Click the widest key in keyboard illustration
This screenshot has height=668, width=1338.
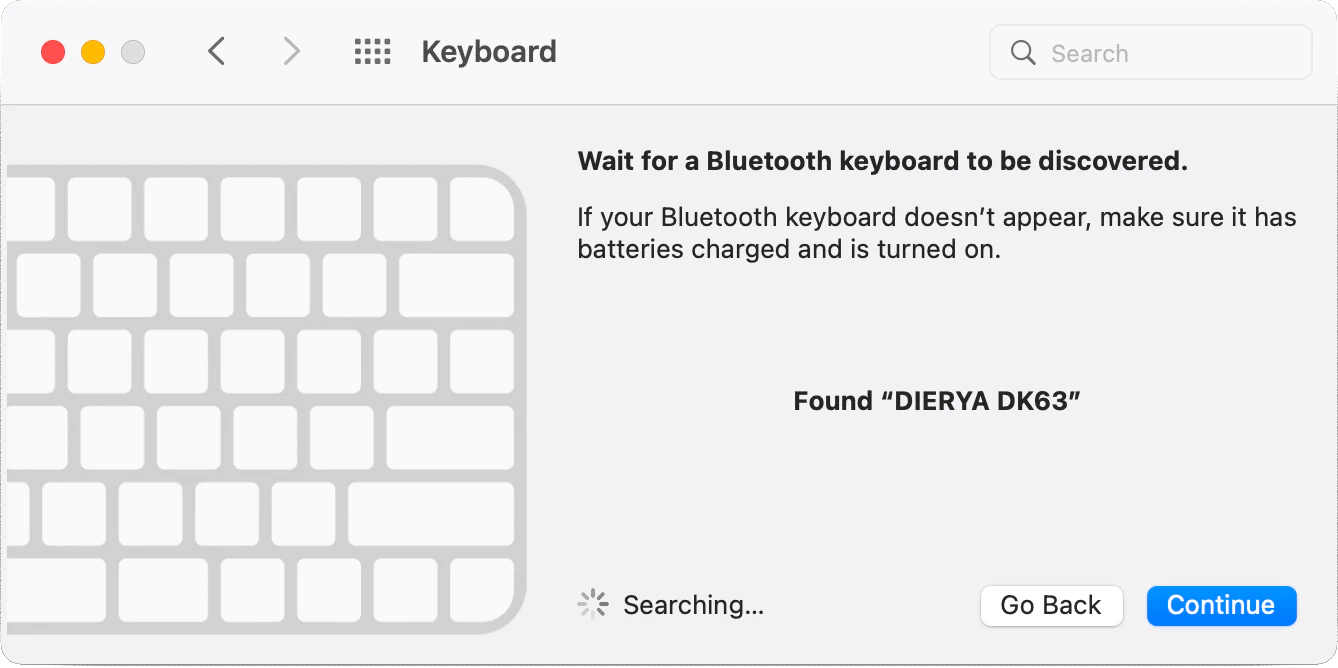(431, 514)
